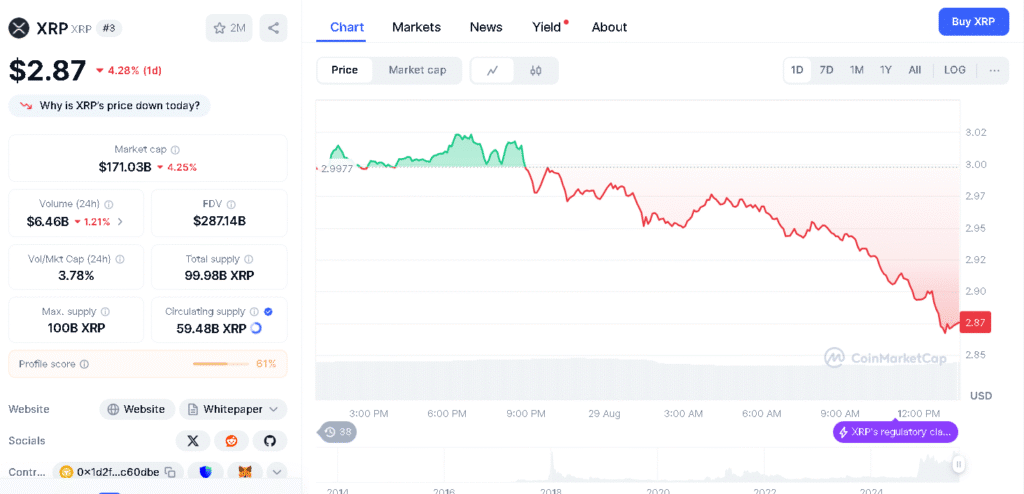Screen dimensions: 1024x494
Task: Switch to line chart view icon
Action: coord(492,71)
